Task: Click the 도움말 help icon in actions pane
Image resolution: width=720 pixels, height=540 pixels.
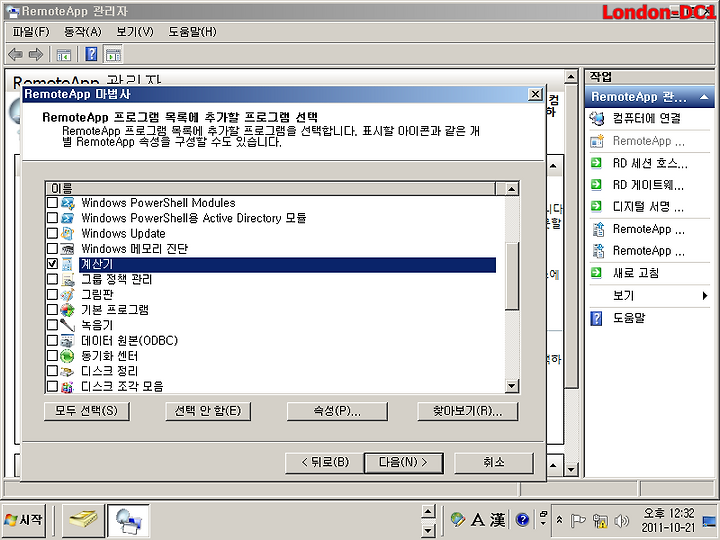Action: pos(596,318)
